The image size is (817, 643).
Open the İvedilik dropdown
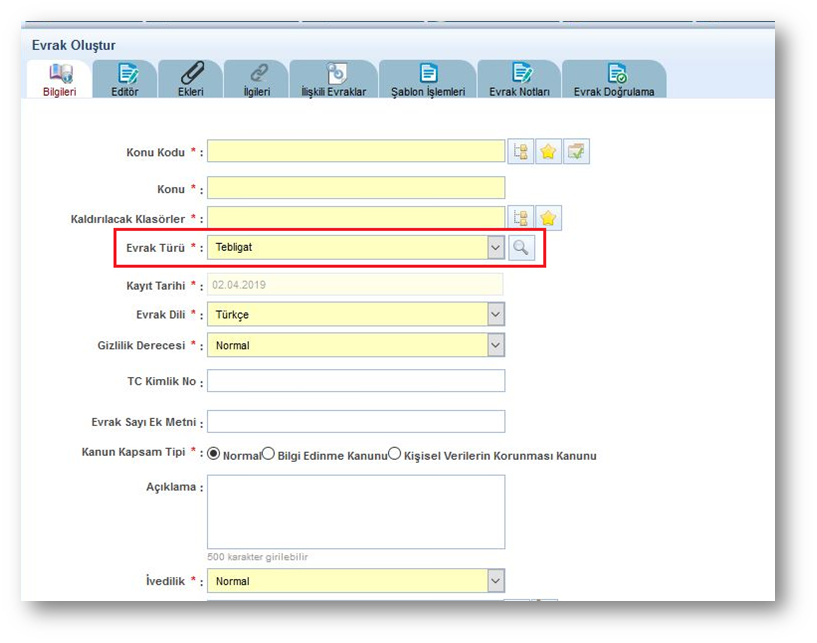tap(495, 581)
